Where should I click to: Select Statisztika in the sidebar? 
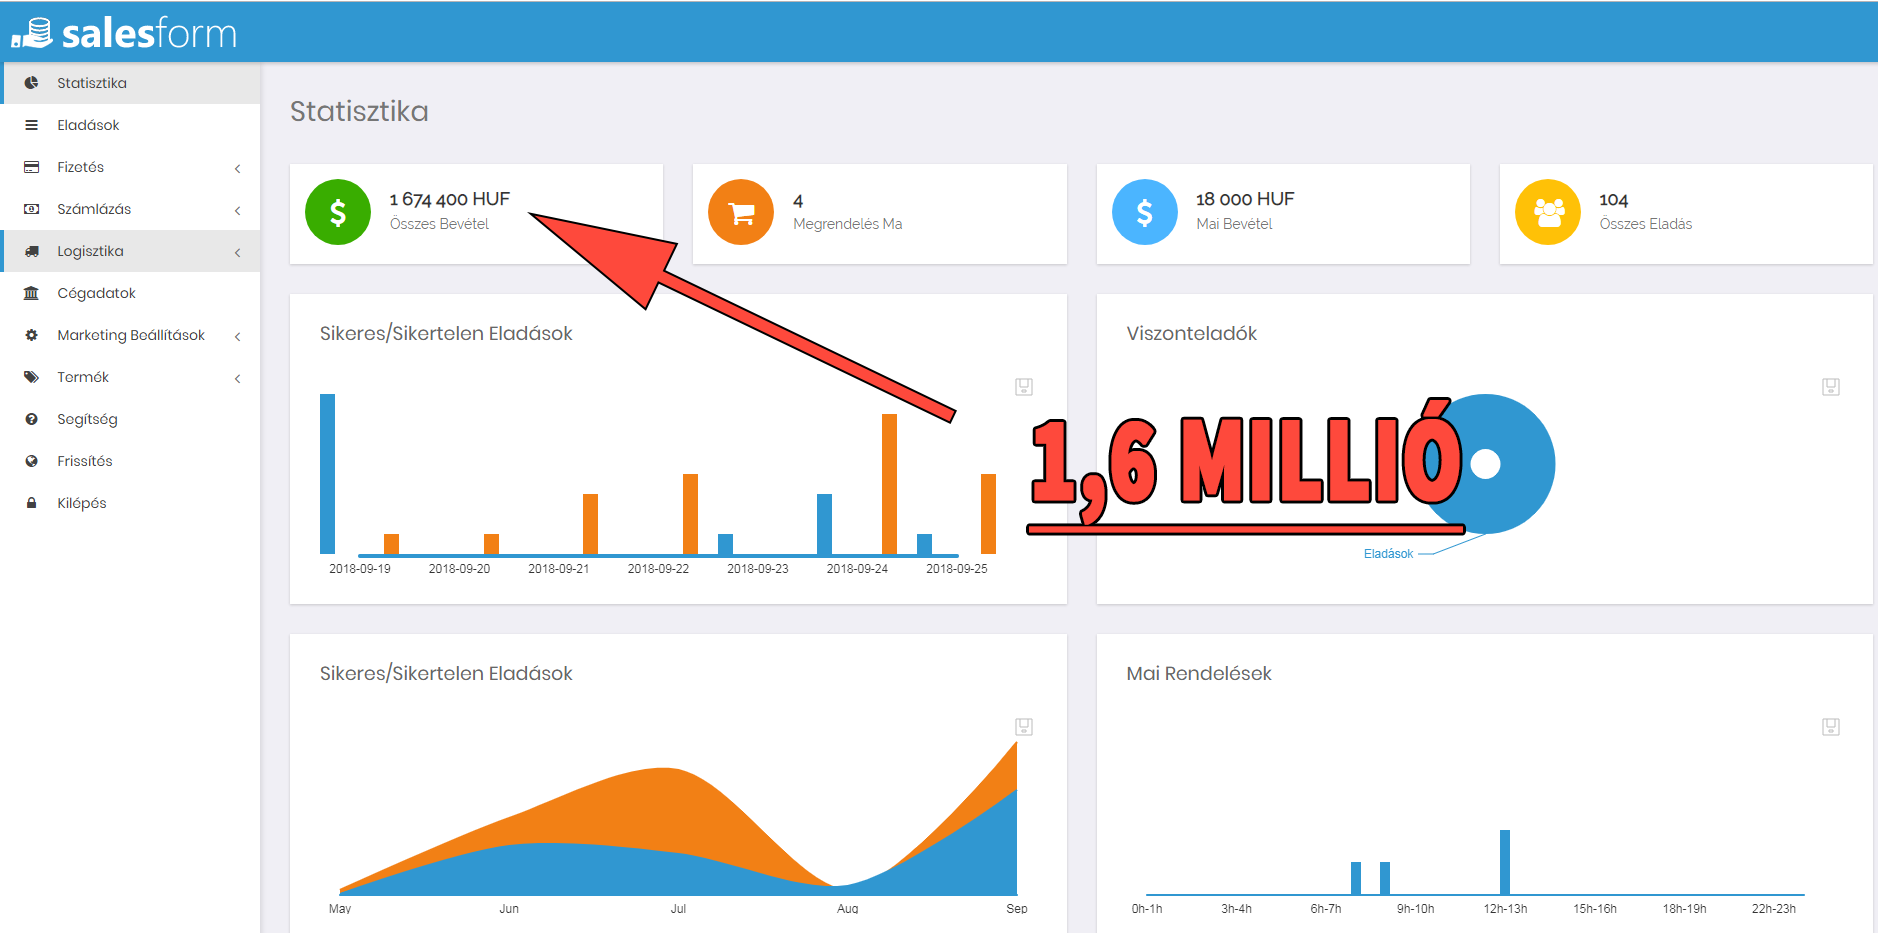[91, 83]
